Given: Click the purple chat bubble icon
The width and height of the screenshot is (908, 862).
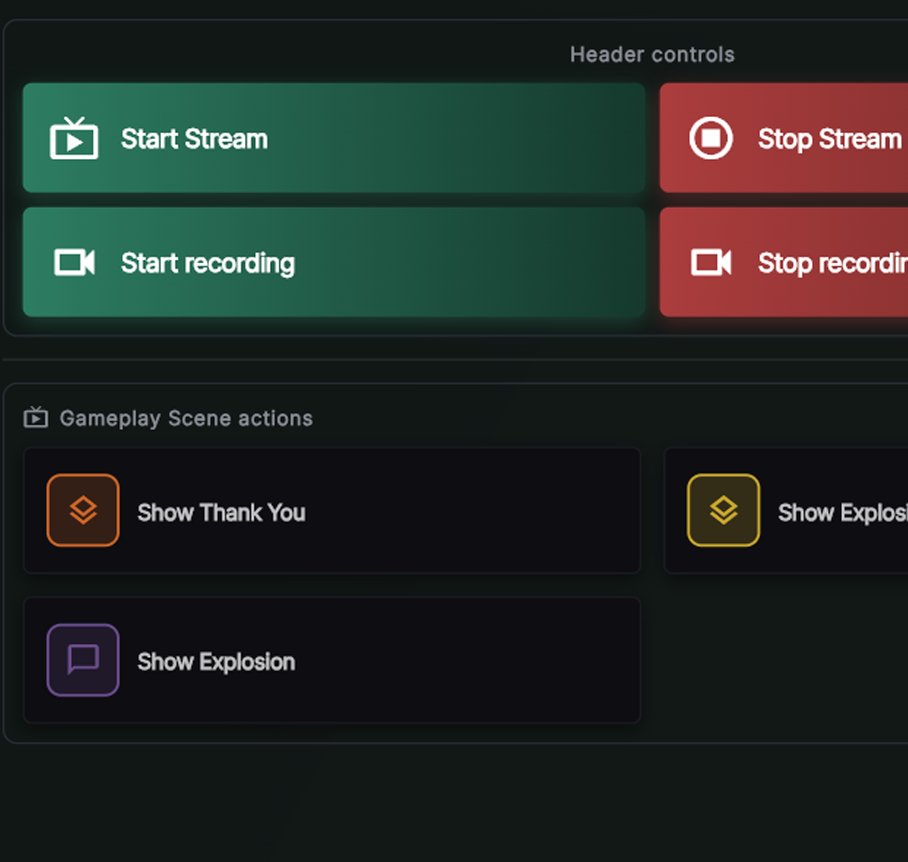Looking at the screenshot, I should coord(83,660).
